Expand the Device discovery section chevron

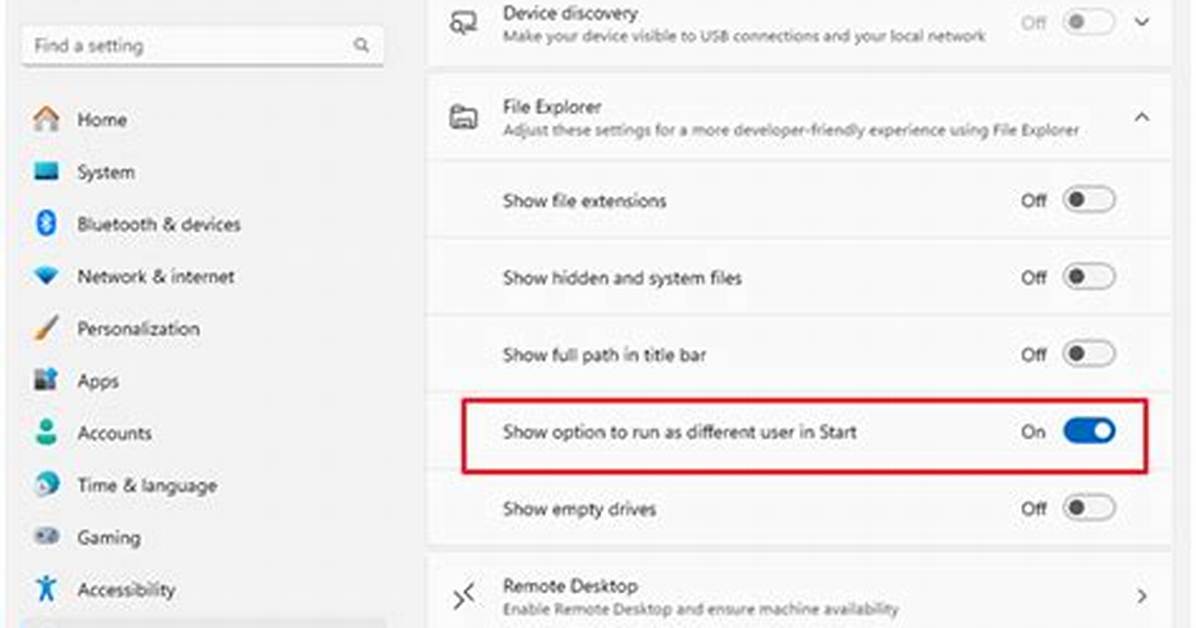pyautogui.click(x=1142, y=22)
